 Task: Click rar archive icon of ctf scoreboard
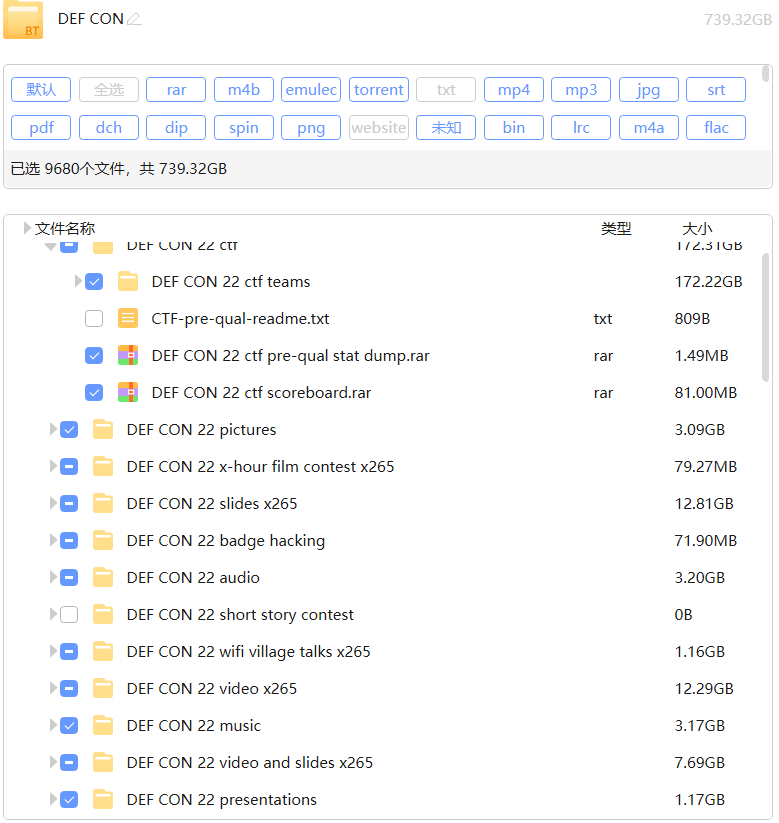pyautogui.click(x=128, y=392)
